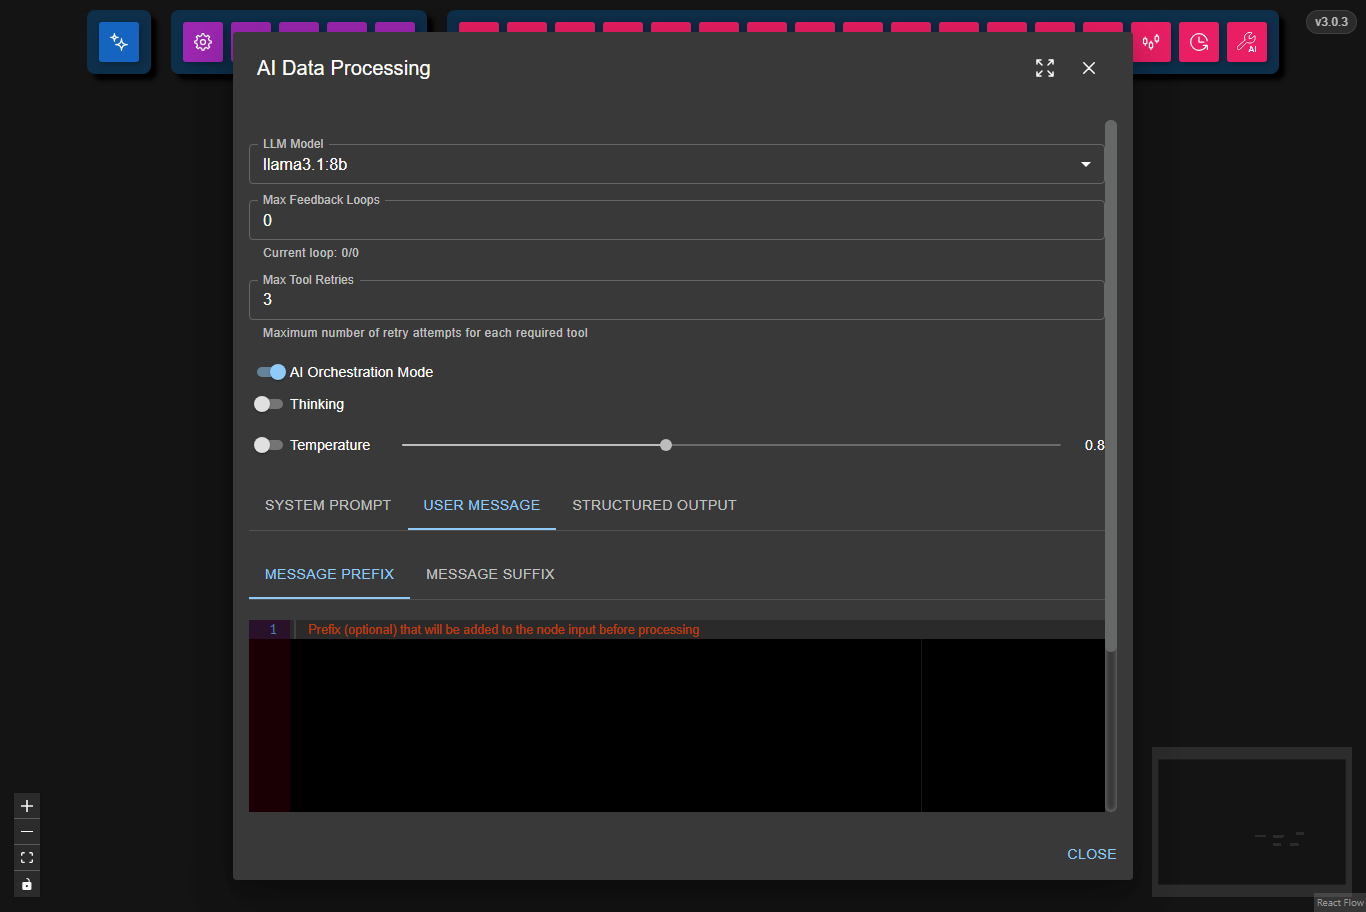This screenshot has height=912, width=1366.
Task: Click the pink clock chart toolbar icon
Action: coord(1199,42)
